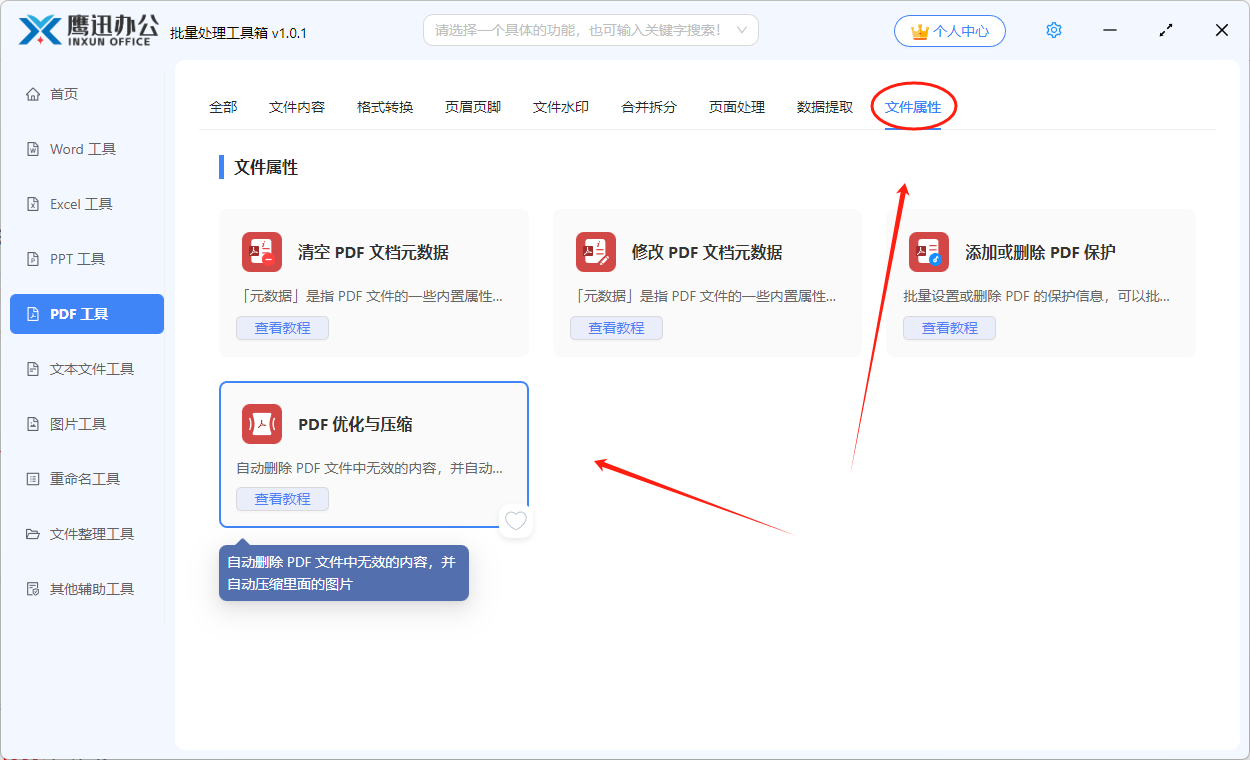Click the function search input box
The width and height of the screenshot is (1250, 760).
pyautogui.click(x=578, y=30)
